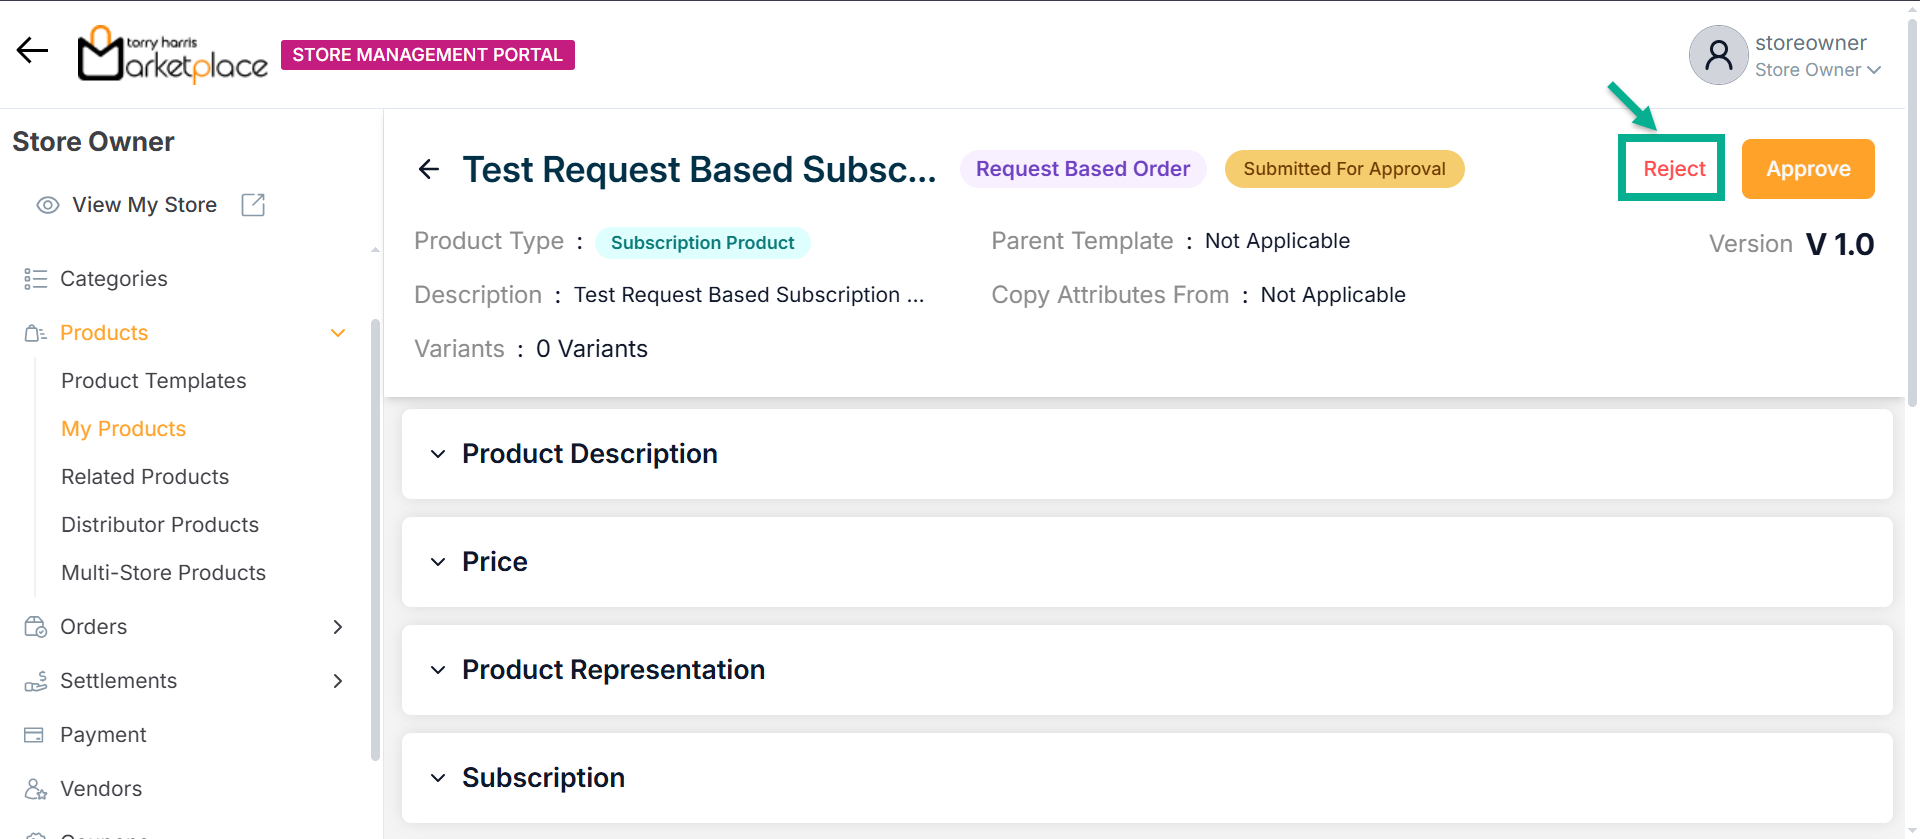
Task: Expand the Product Representation section
Action: [x=438, y=670]
